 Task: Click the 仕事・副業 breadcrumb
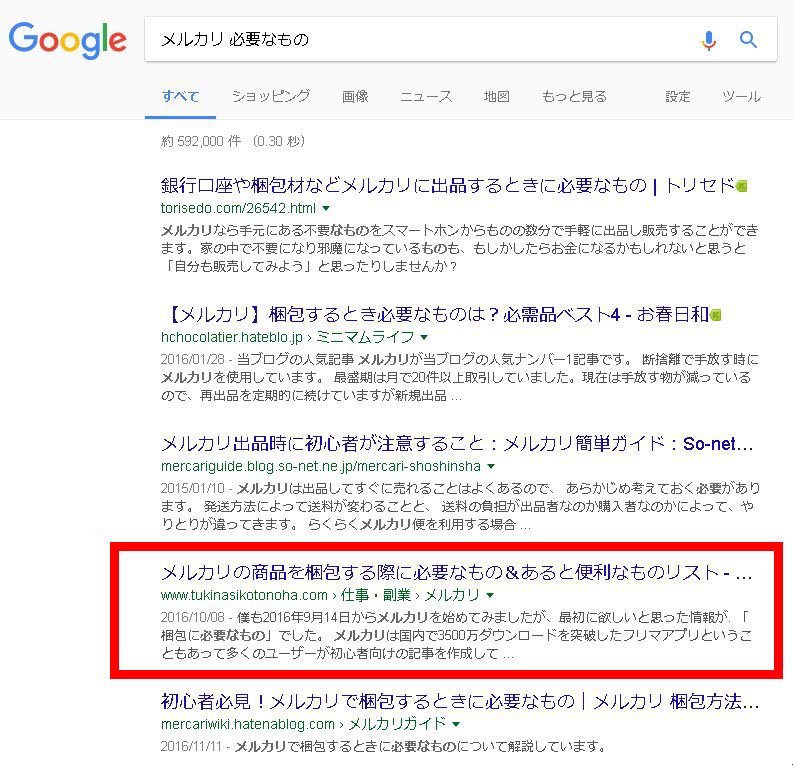(x=376, y=595)
